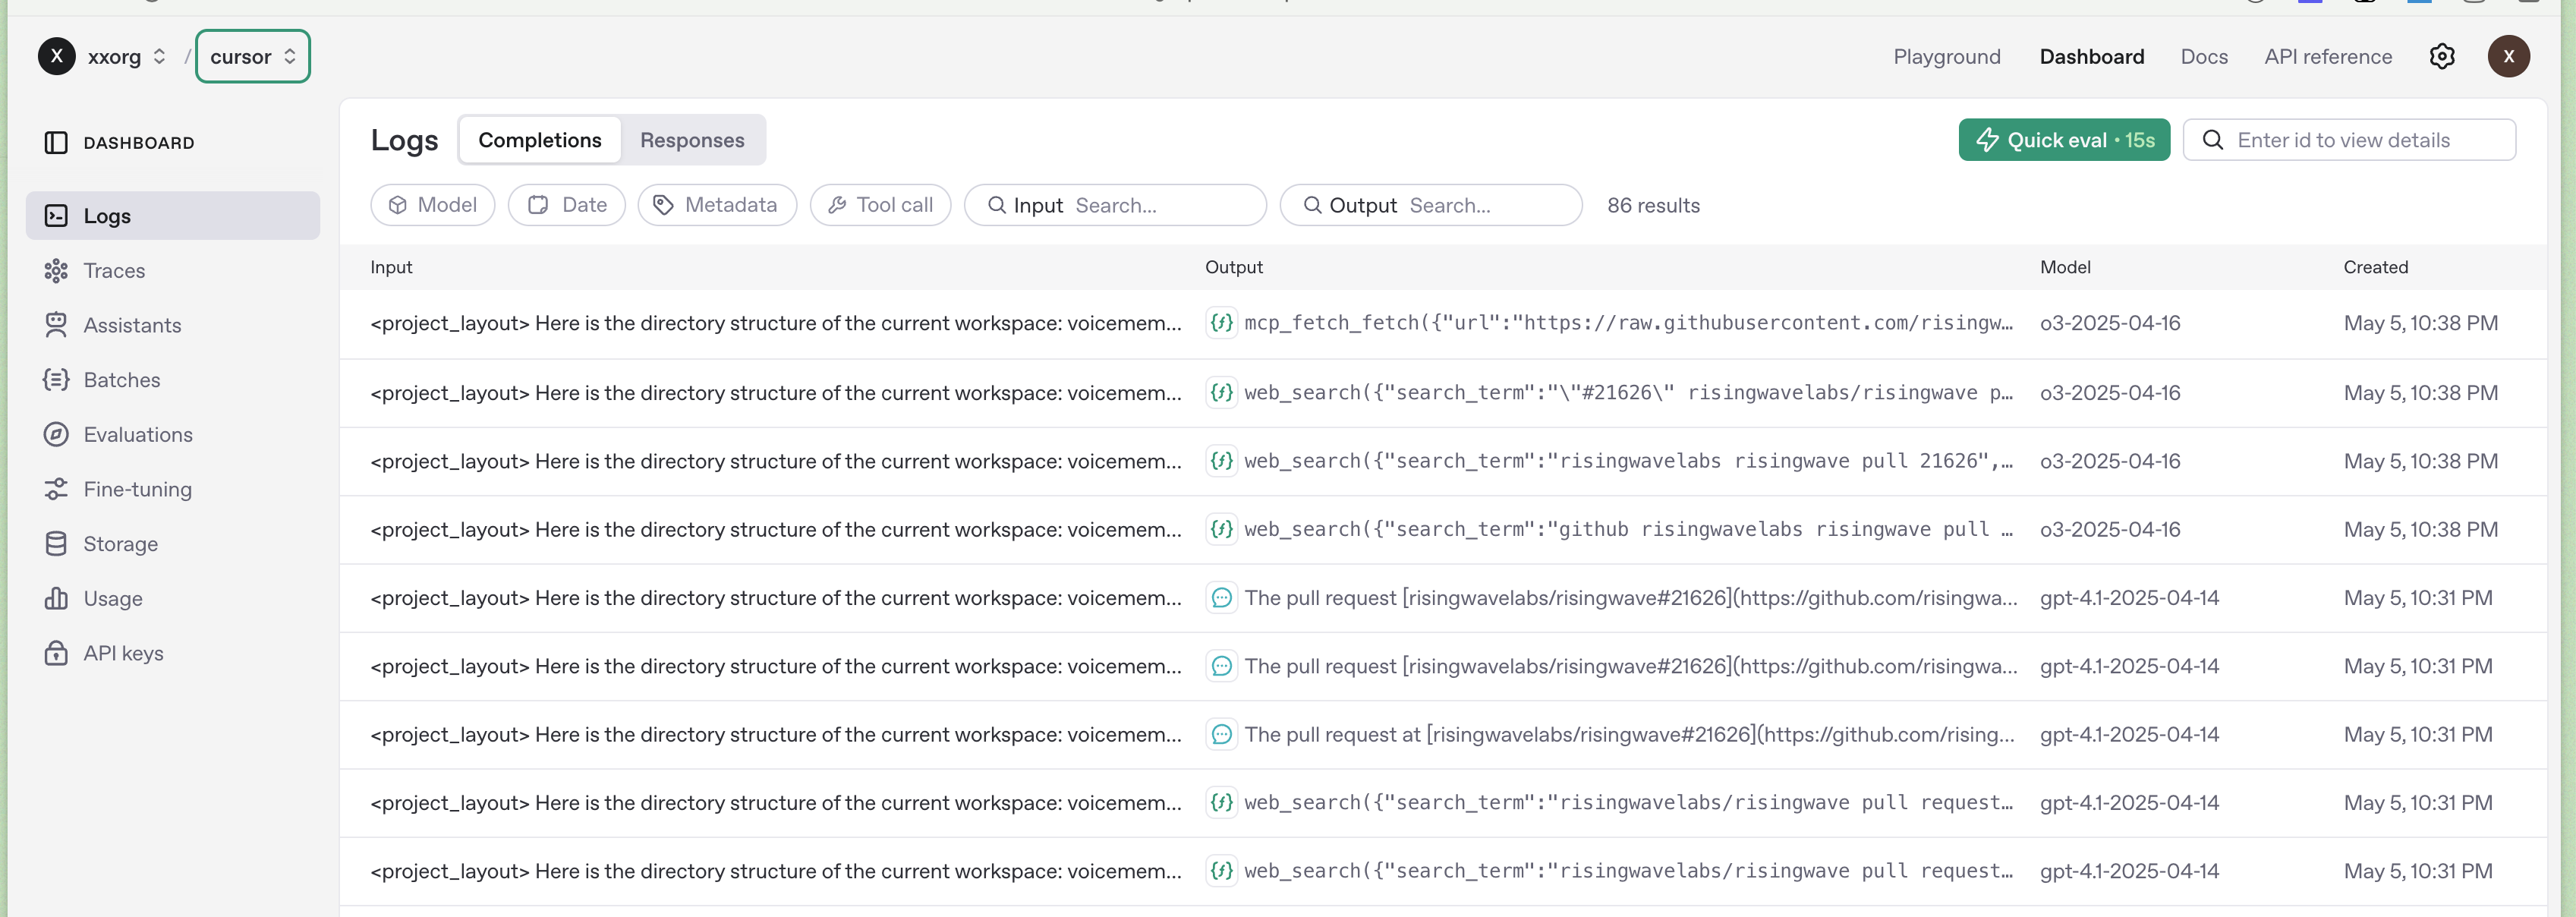2576x917 pixels.
Task: Click the Evaluations compass icon
Action: 56,435
